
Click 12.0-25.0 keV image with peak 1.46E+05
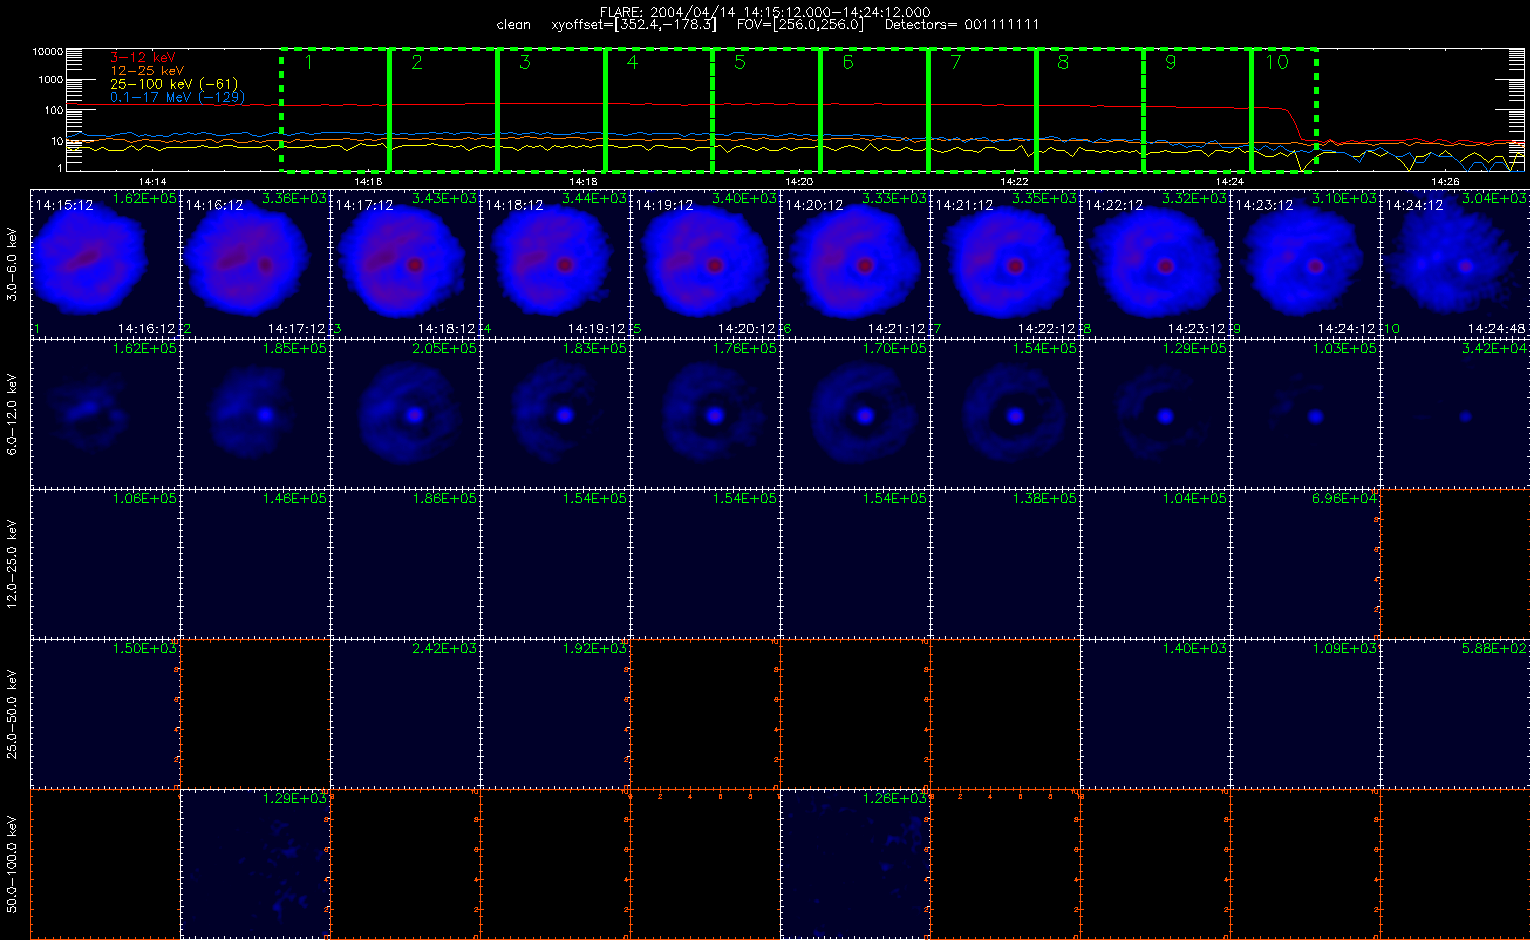pyautogui.click(x=255, y=563)
